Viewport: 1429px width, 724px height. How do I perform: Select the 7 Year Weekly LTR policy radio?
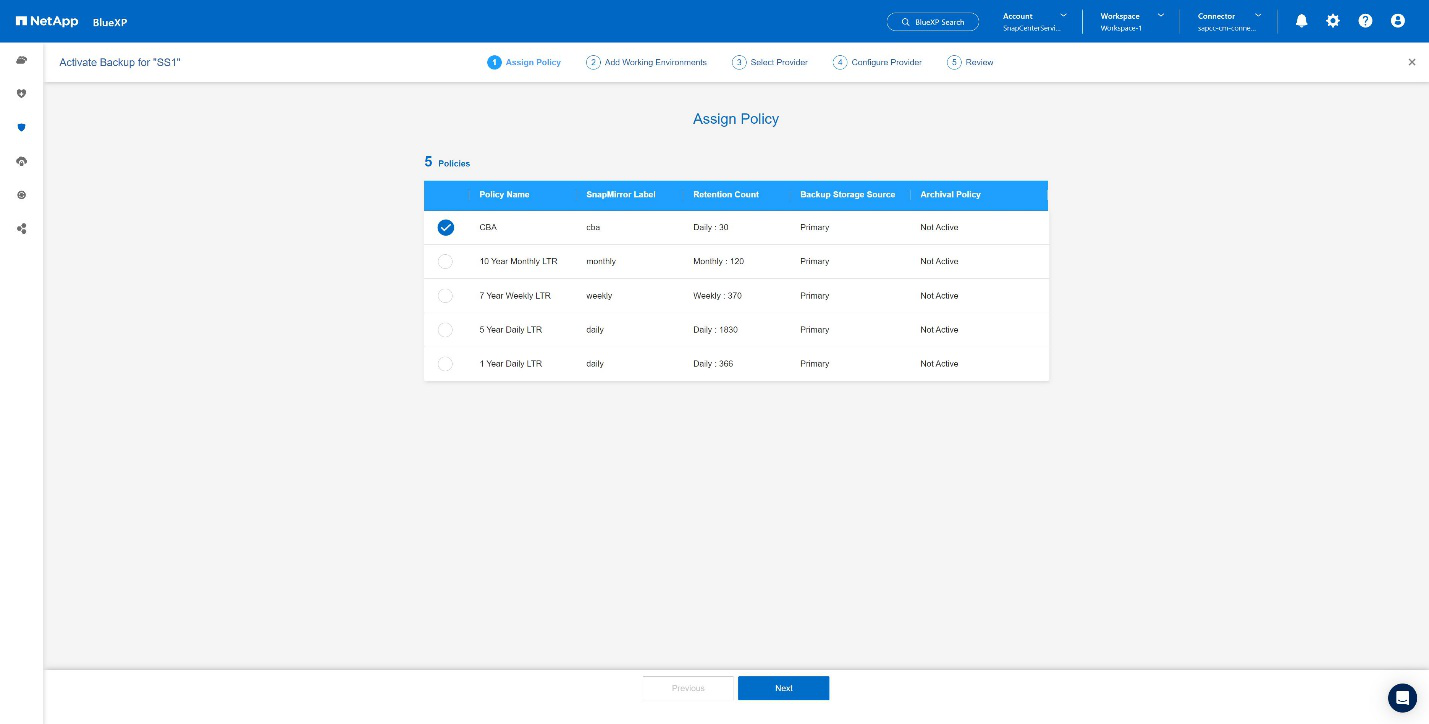click(445, 296)
